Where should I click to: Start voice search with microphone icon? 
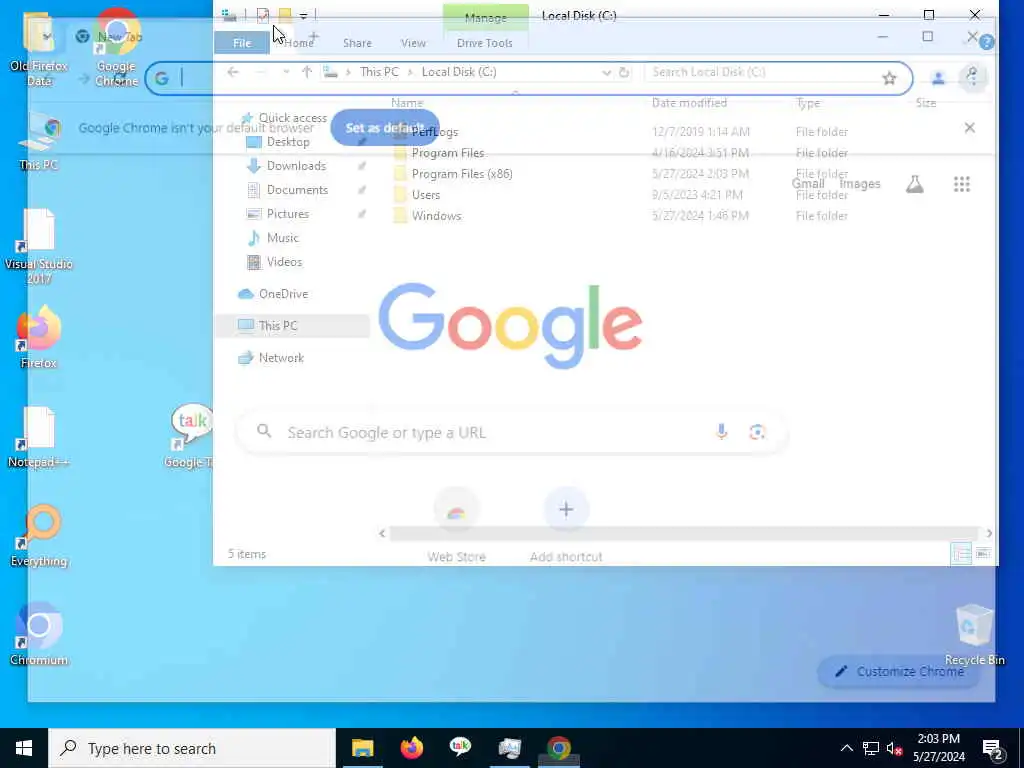tap(721, 432)
